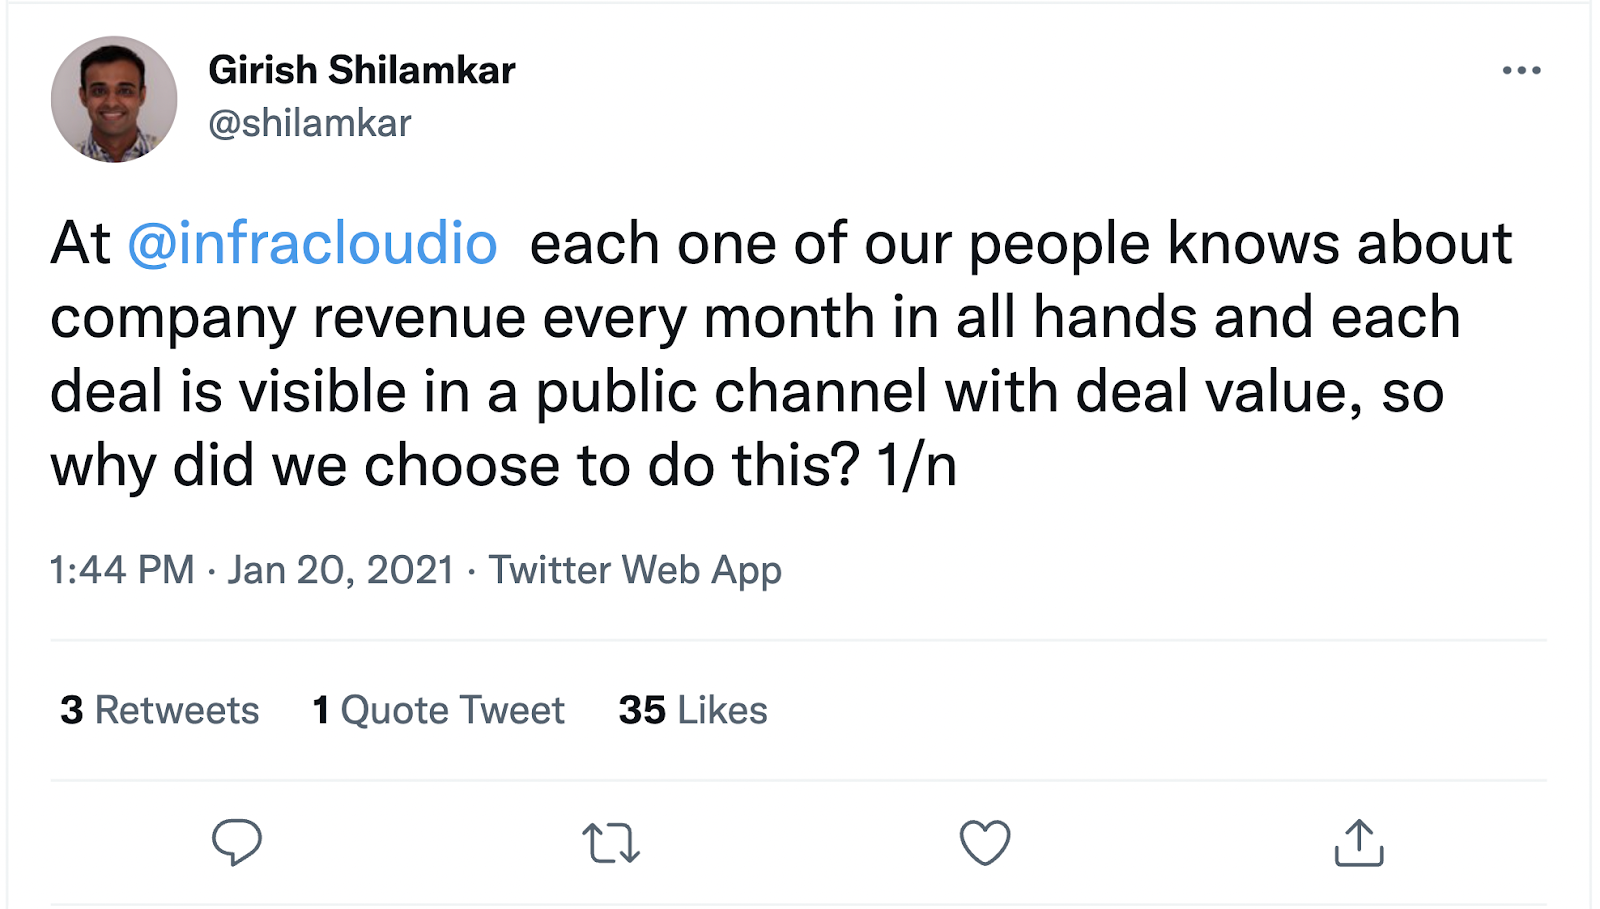This screenshot has width=1600, height=909.
Task: Click the '1/n' thread marker text
Action: [916, 466]
